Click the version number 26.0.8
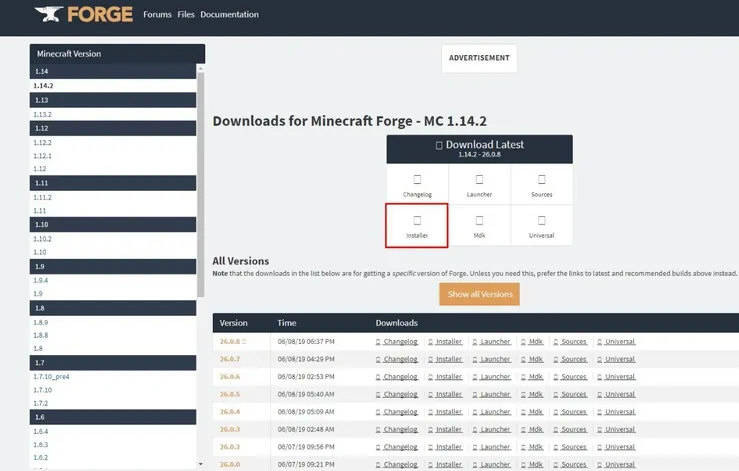This screenshot has height=471, width=739. (230, 341)
